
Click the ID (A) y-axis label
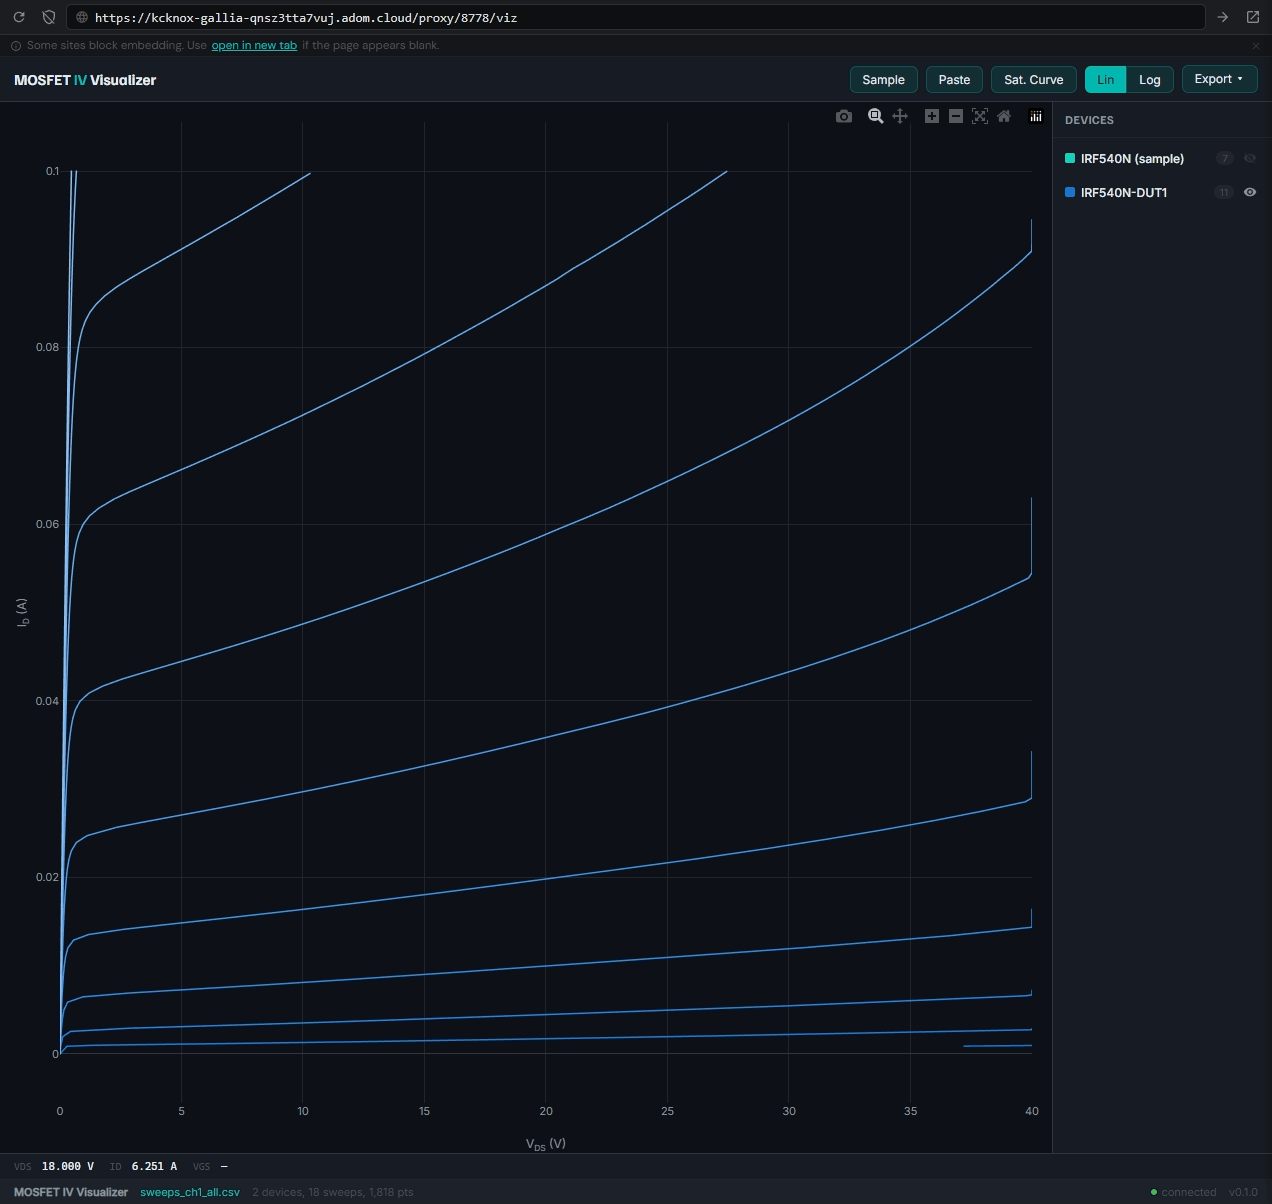point(22,613)
